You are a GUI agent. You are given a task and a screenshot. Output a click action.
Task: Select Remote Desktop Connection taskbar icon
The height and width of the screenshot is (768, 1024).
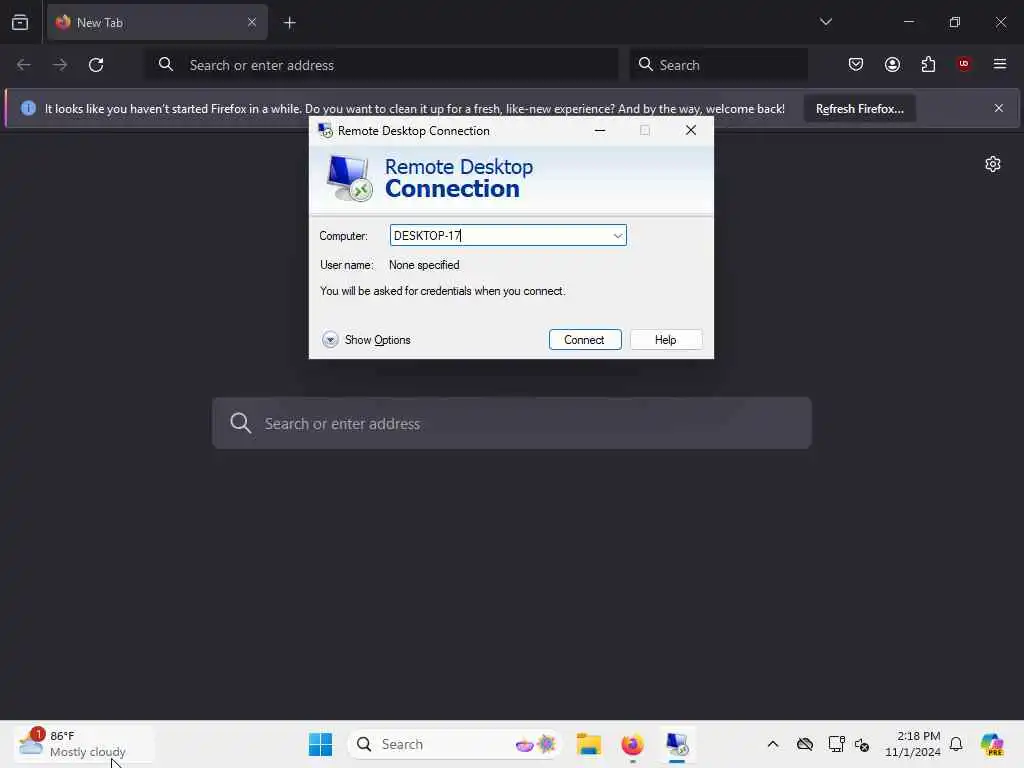point(677,744)
